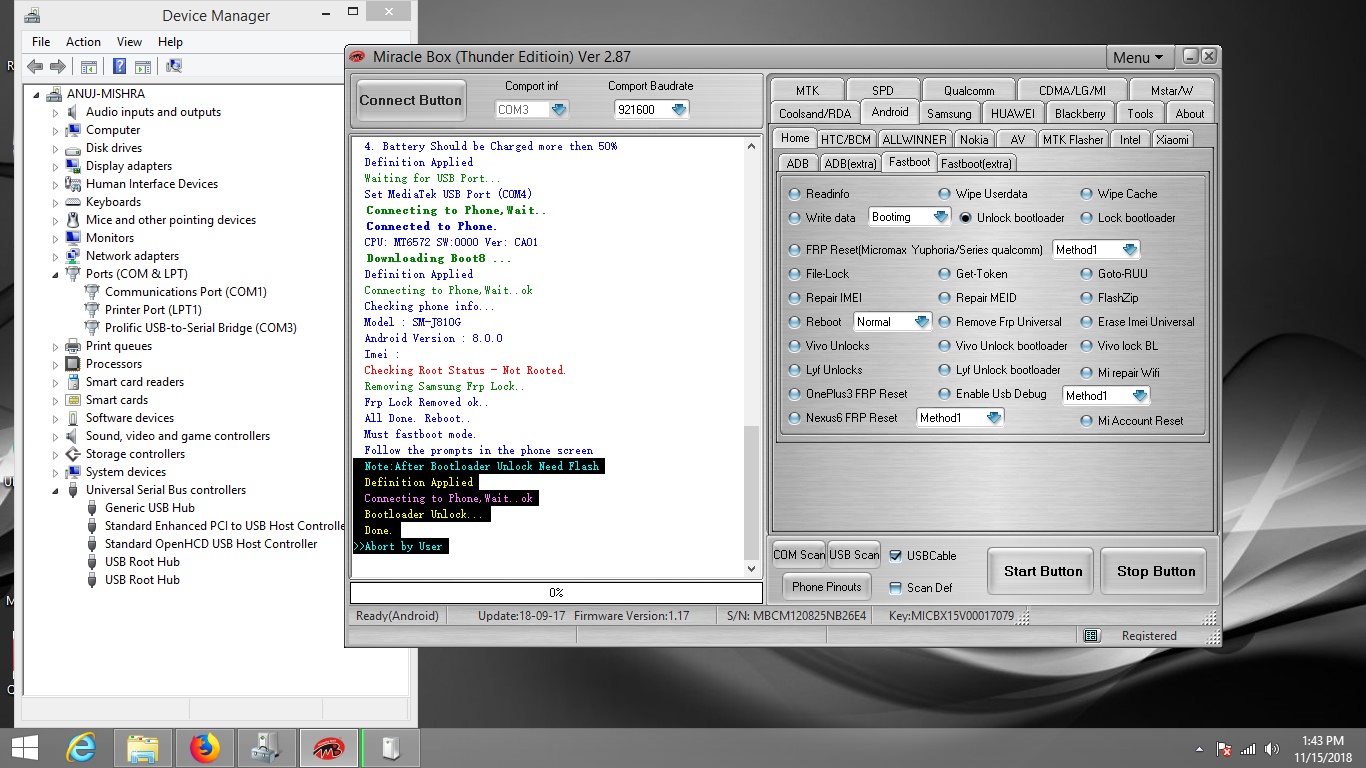Select Vivo Unlocks radio option
This screenshot has height=768, width=1366.
(795, 346)
